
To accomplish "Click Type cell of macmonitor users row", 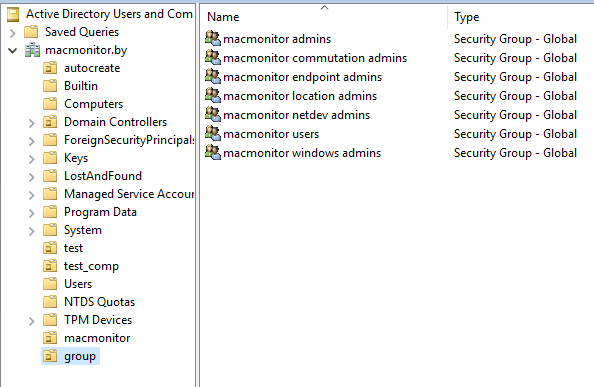I will click(x=515, y=134).
